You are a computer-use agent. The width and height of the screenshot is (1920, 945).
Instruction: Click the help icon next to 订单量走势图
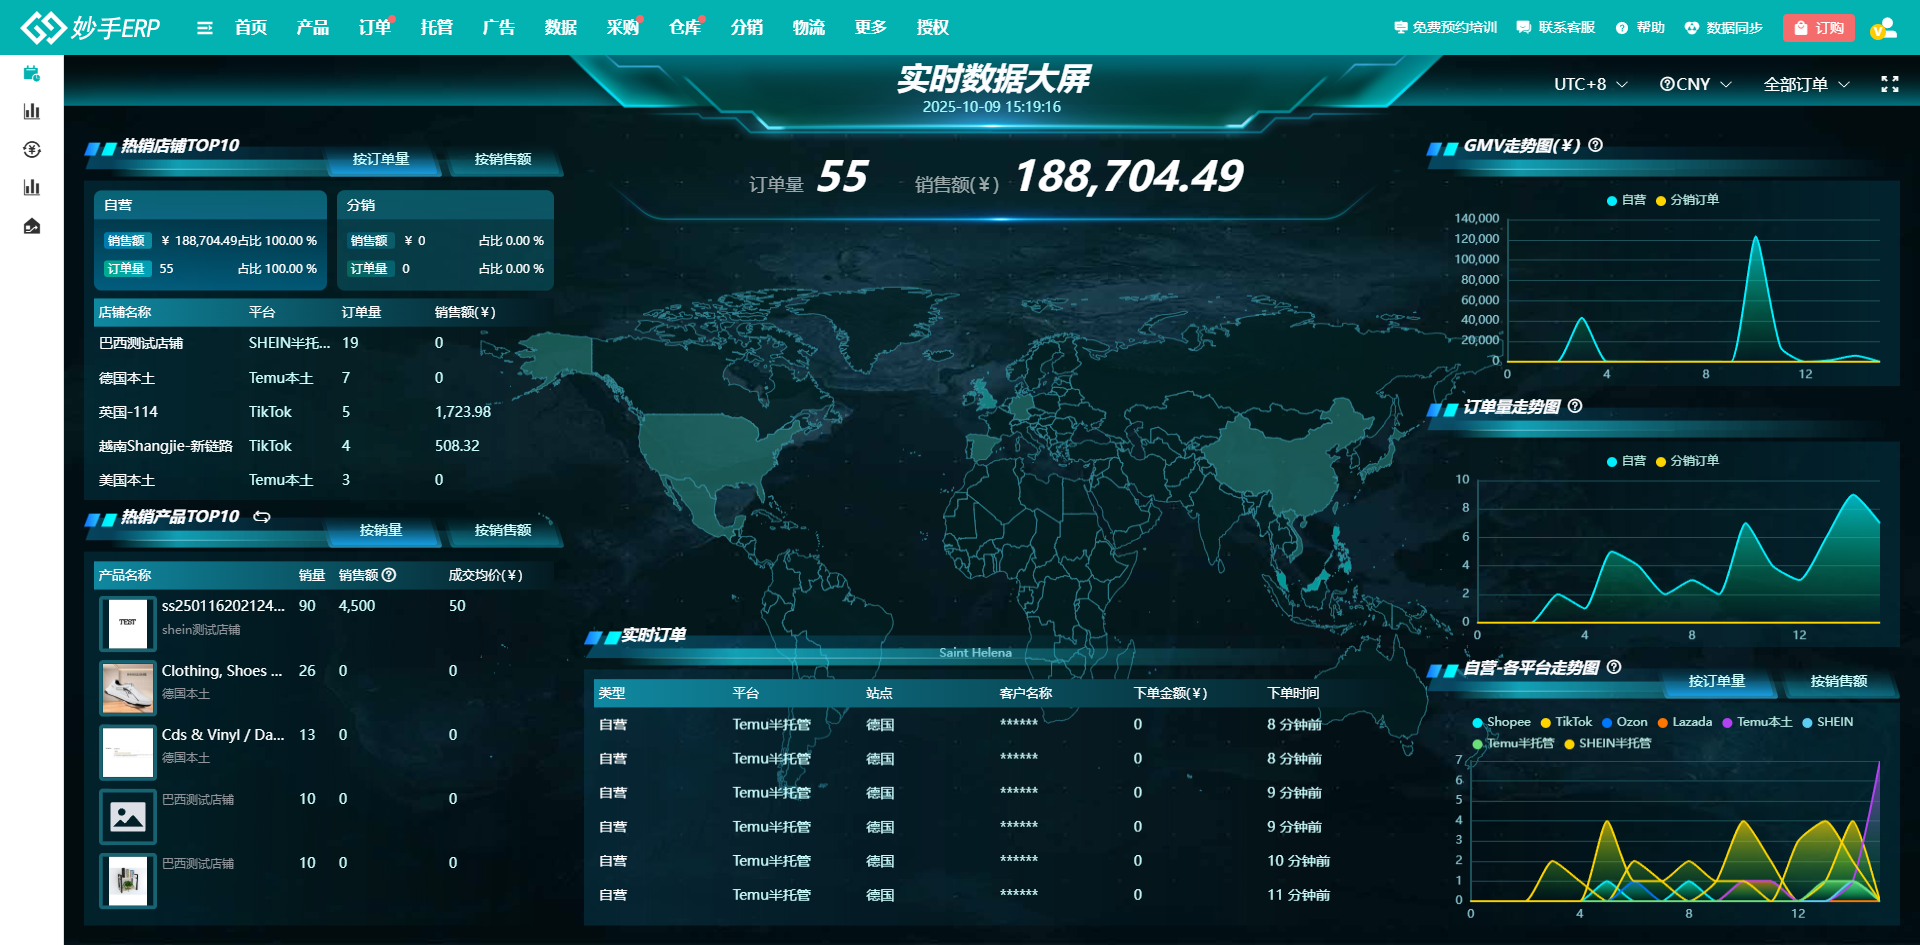click(x=1575, y=406)
